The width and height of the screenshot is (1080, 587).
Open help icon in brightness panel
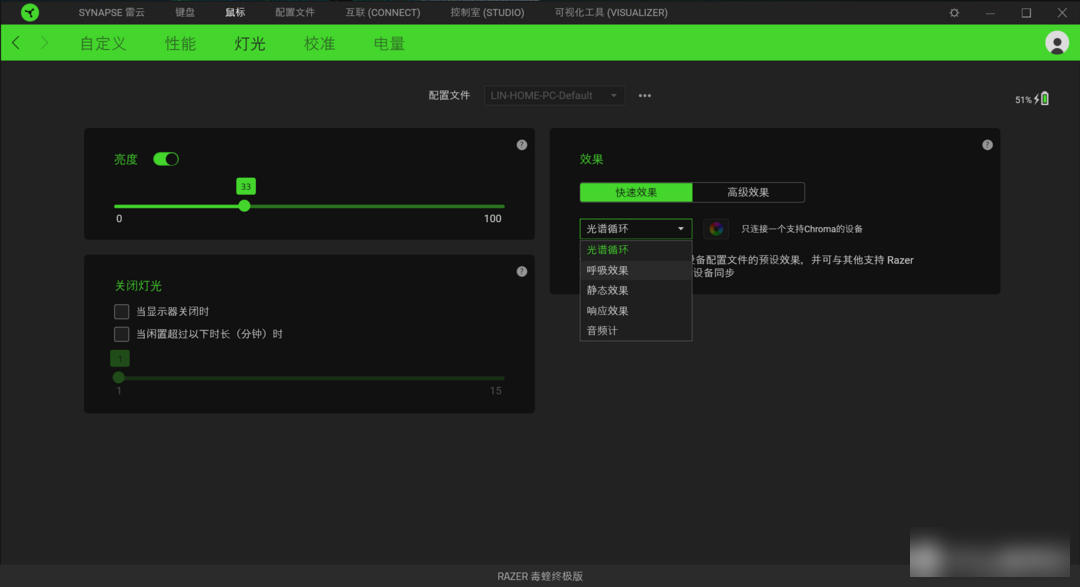521,145
